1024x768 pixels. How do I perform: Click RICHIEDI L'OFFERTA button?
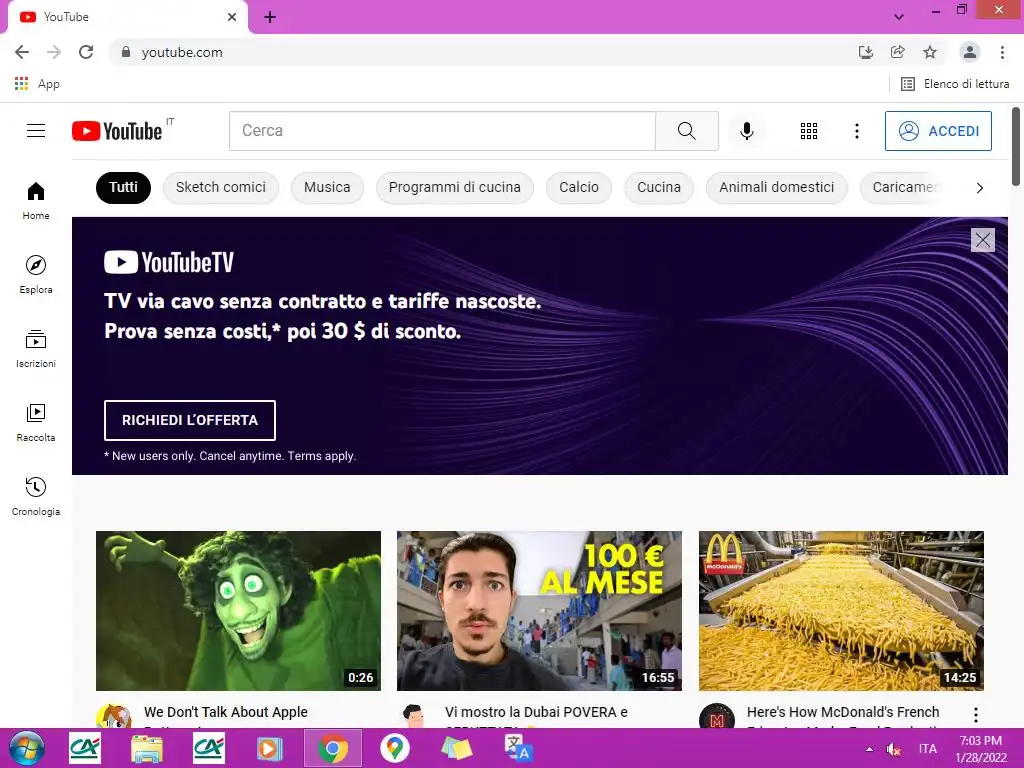pos(190,420)
